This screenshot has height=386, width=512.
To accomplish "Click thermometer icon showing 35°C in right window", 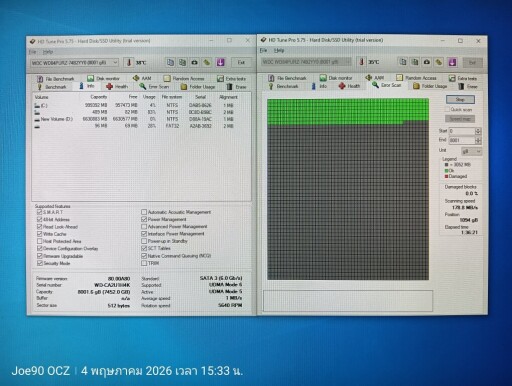I will click(361, 62).
